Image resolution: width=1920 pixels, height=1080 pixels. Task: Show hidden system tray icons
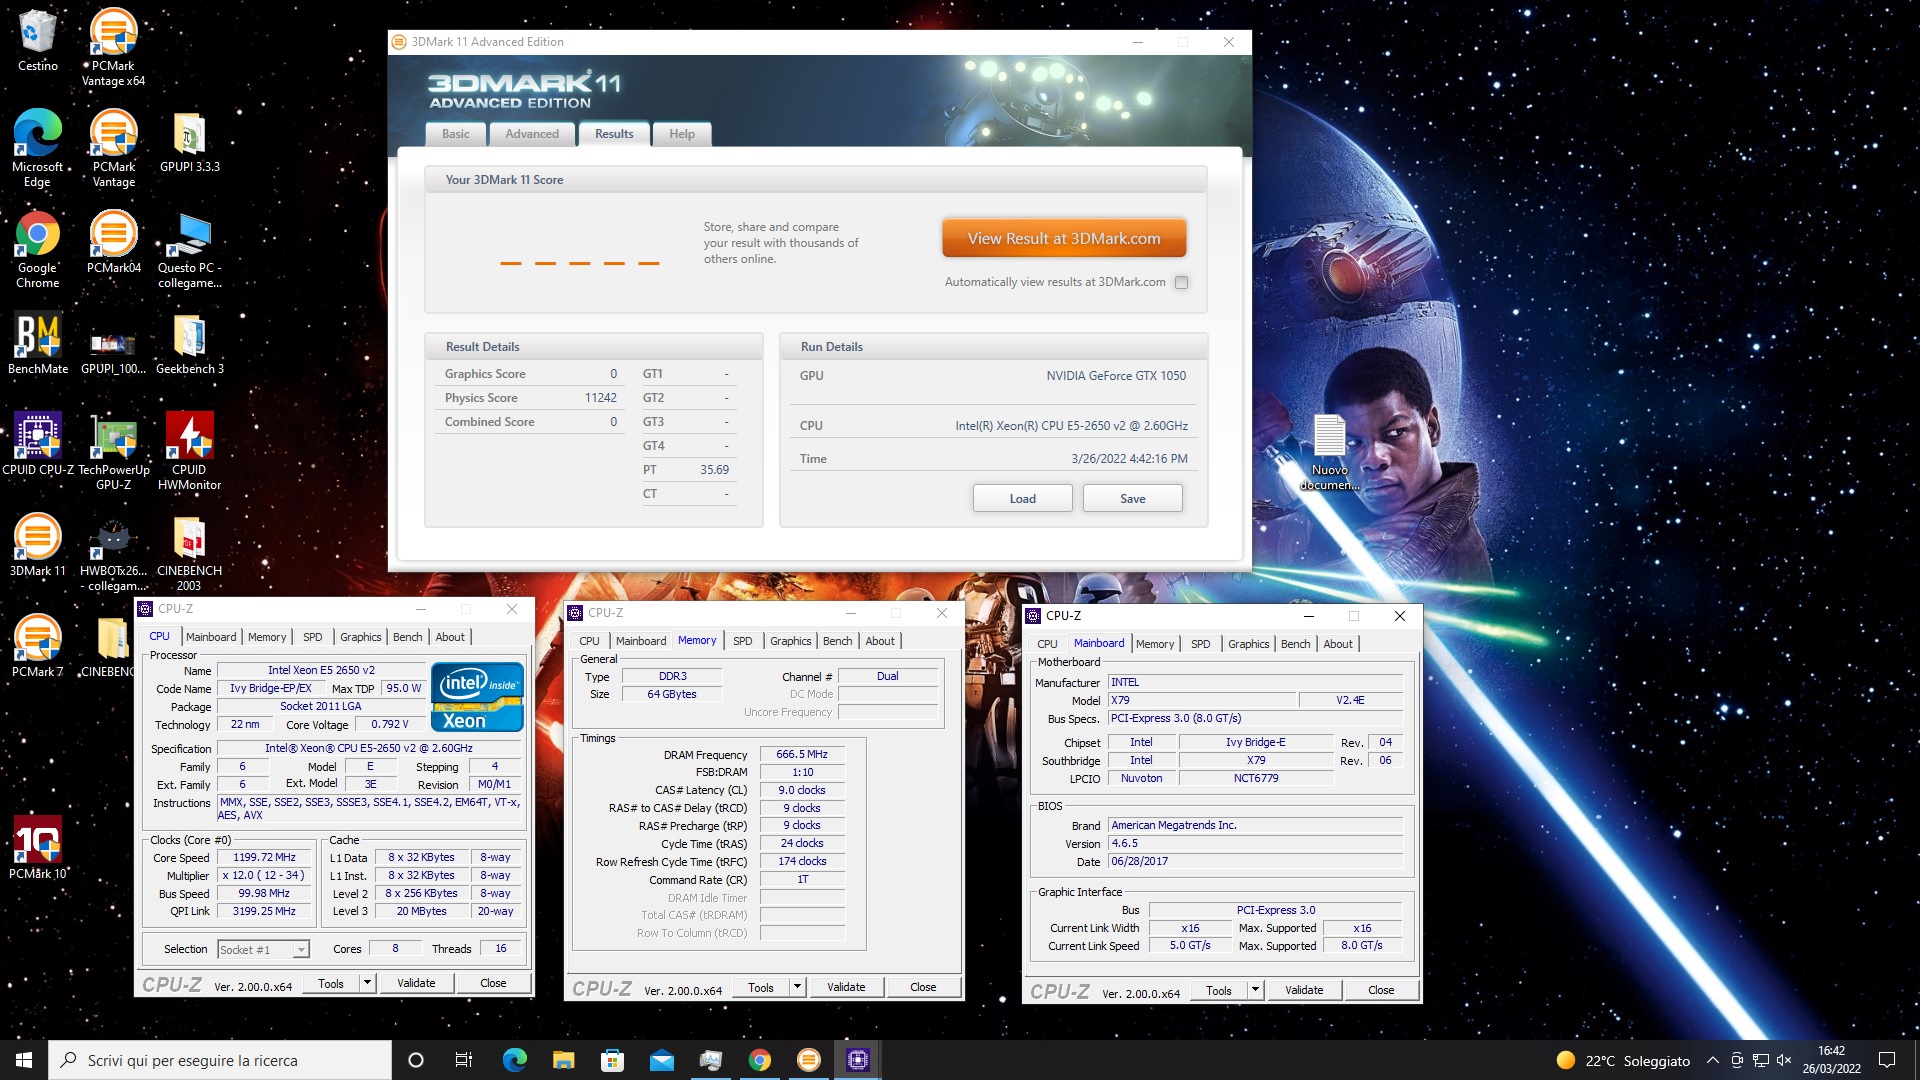pos(1712,1060)
